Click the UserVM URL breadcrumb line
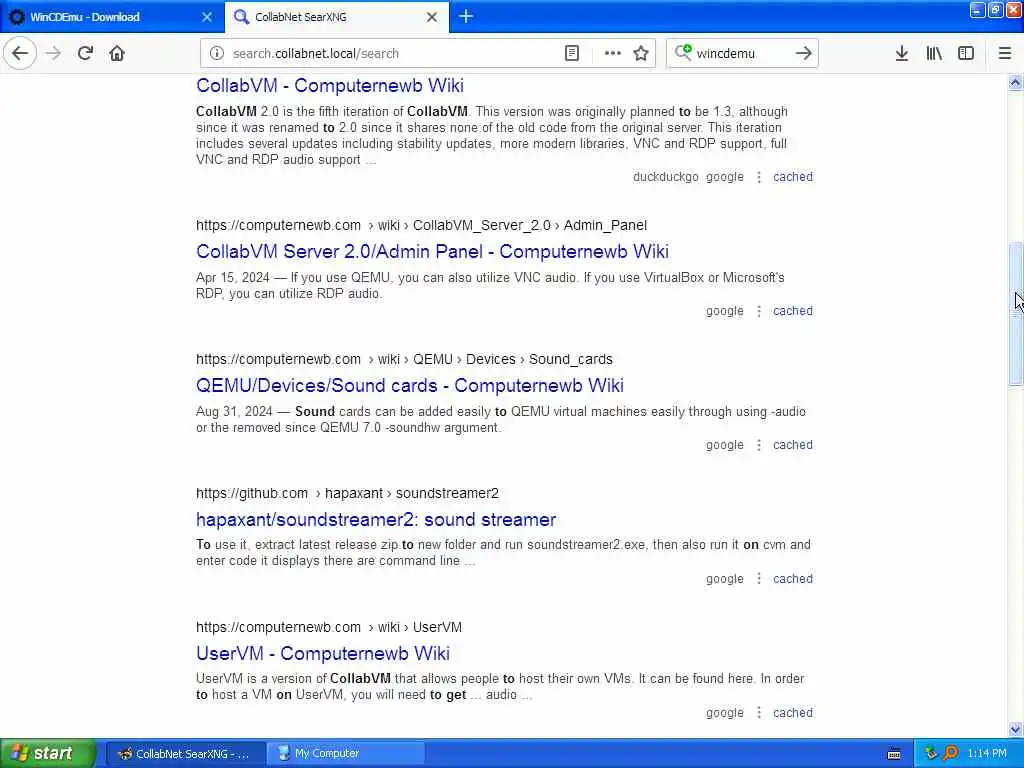The width and height of the screenshot is (1024, 768). [328, 627]
